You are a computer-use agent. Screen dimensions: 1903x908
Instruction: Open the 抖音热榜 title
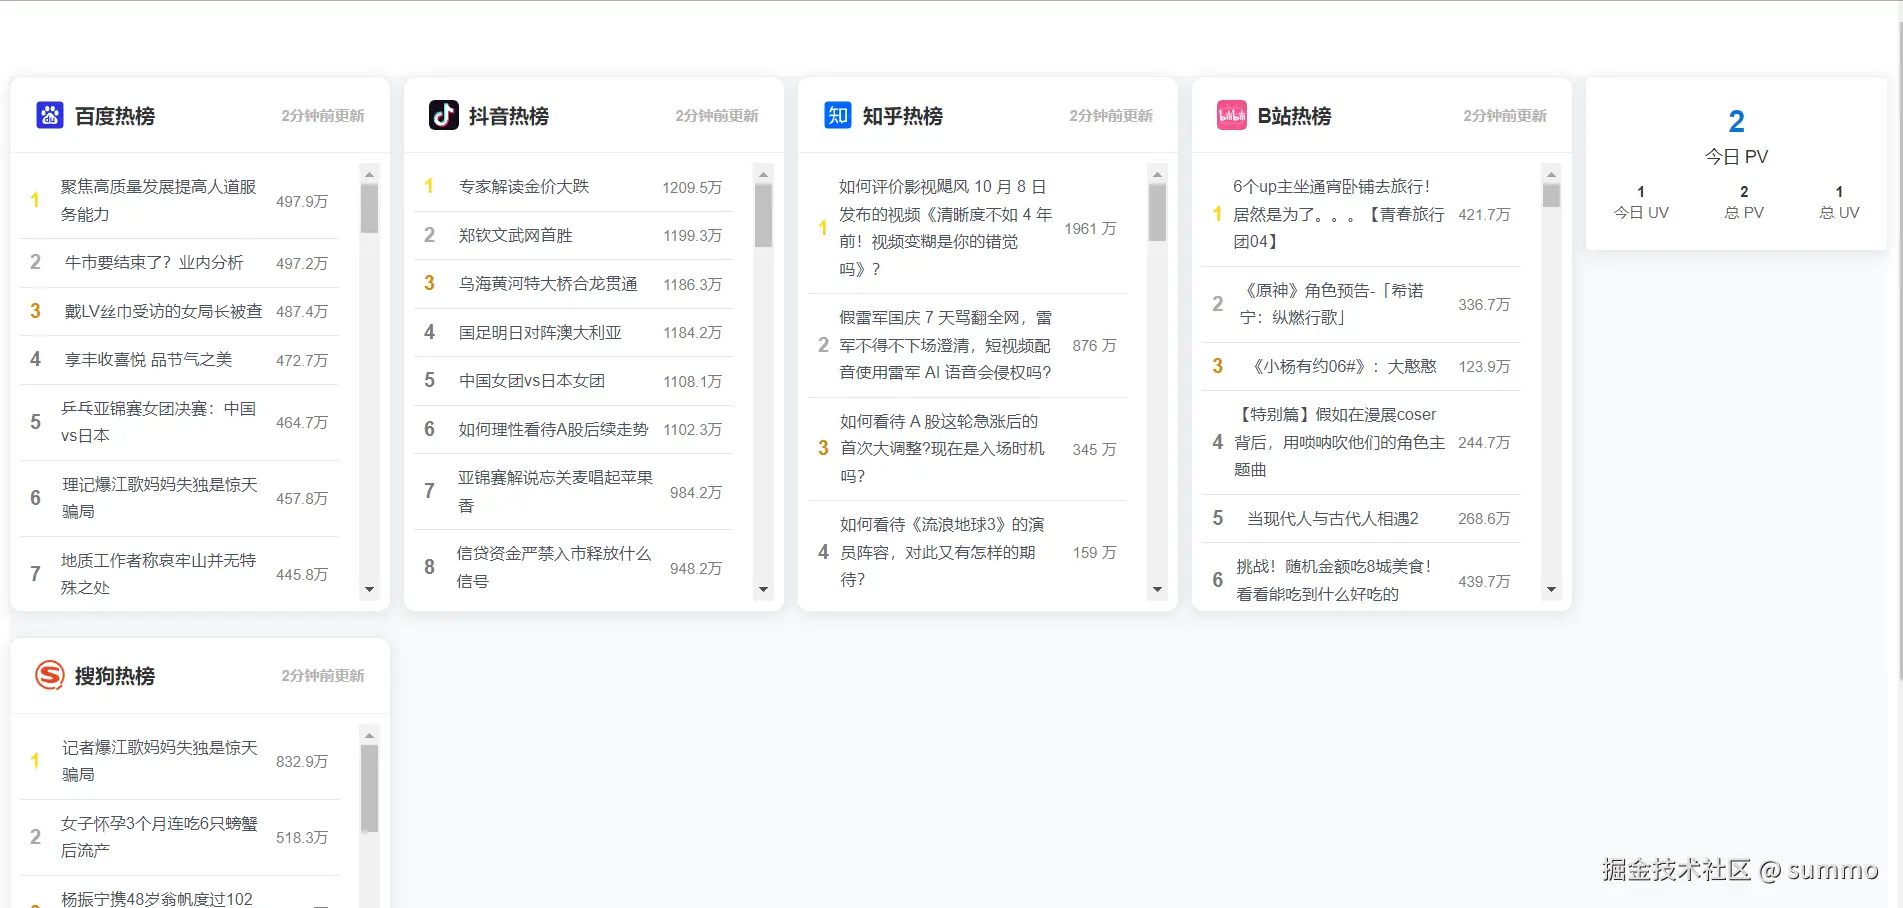509,116
